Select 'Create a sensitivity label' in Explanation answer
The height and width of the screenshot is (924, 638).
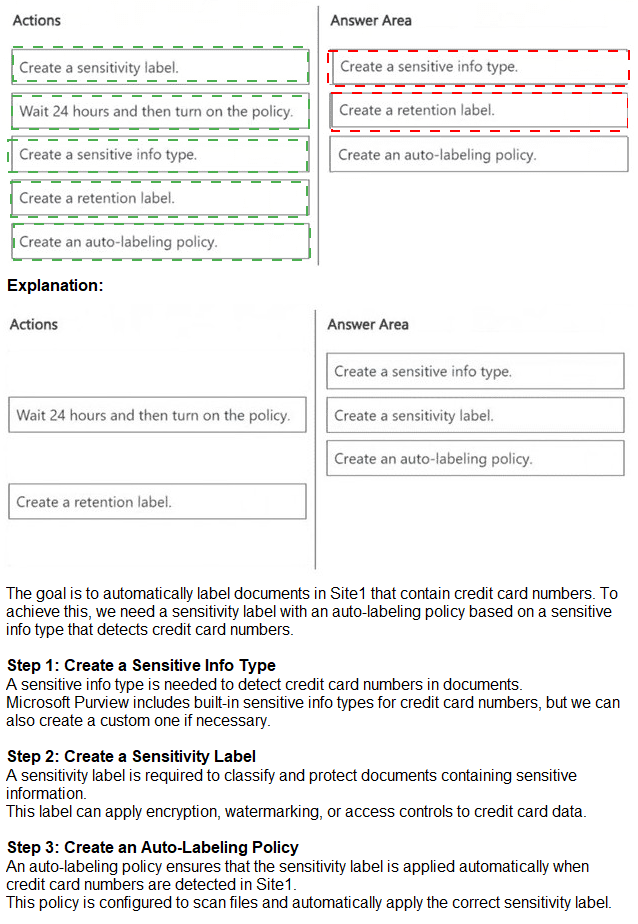[475, 415]
